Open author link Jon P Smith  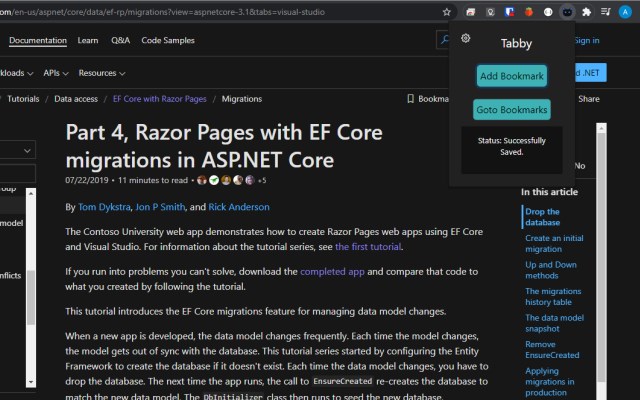coord(160,207)
